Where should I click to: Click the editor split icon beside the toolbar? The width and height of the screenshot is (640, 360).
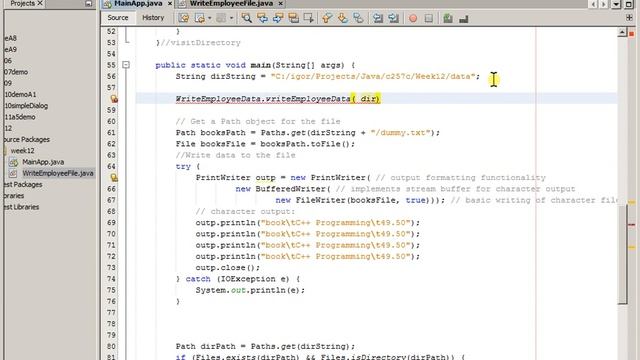(629, 18)
